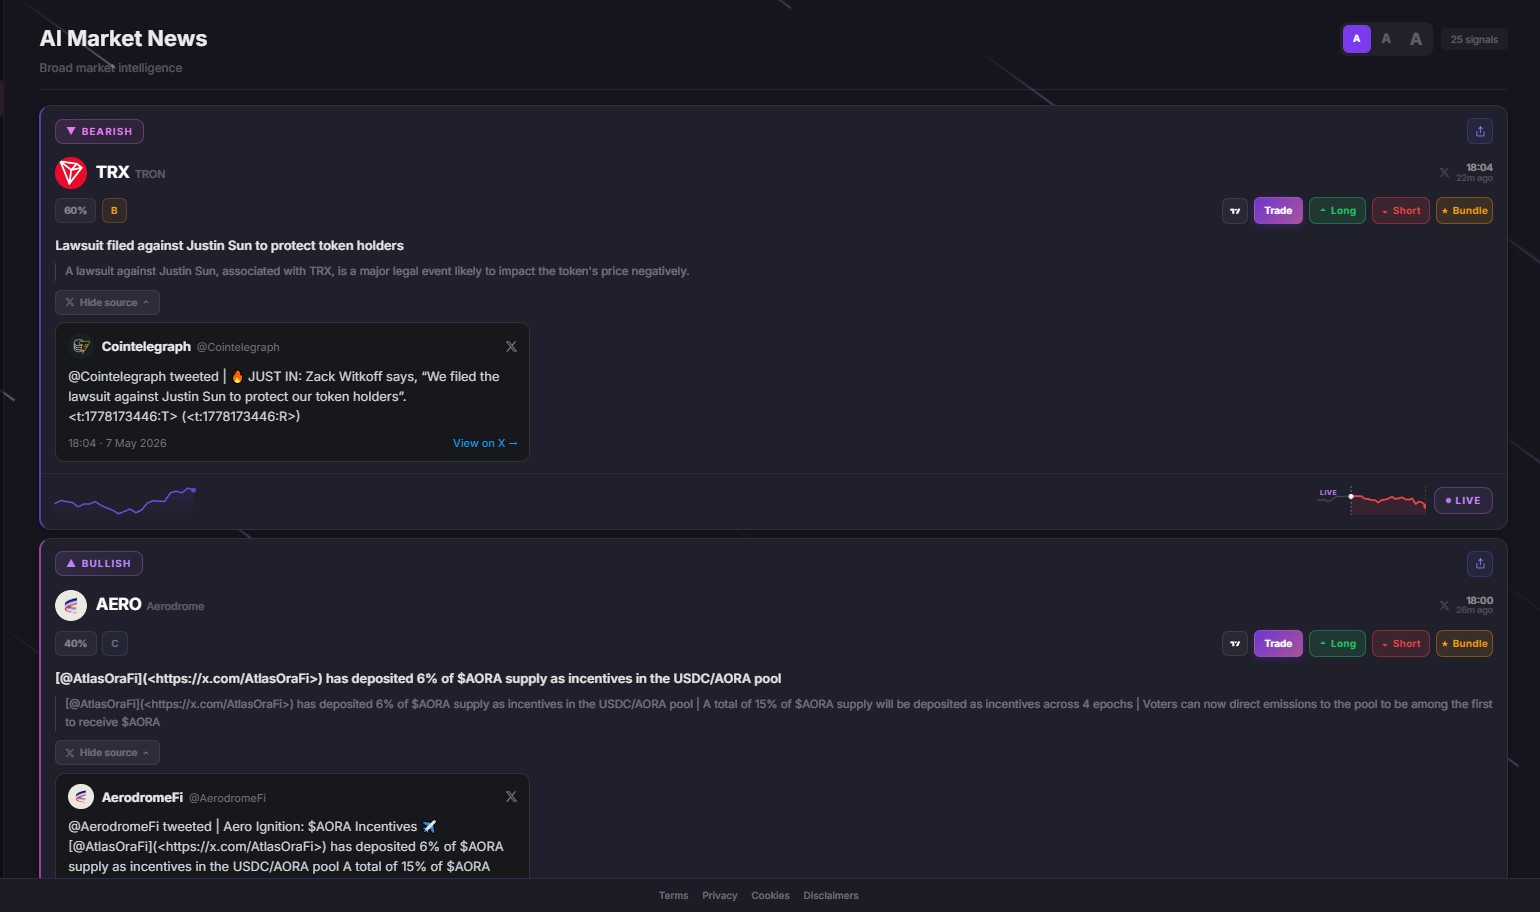Click Trade button on AERO card
Viewport: 1540px width, 912px height.
(x=1278, y=643)
